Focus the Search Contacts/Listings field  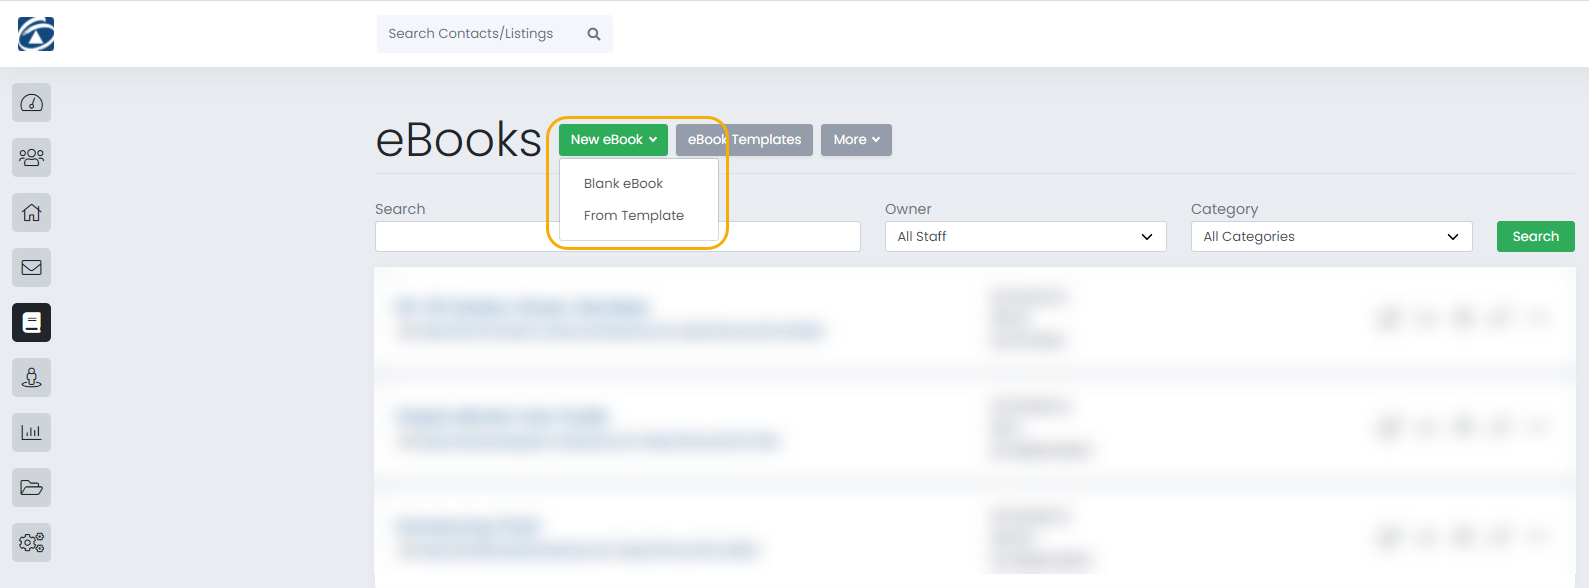click(x=480, y=34)
